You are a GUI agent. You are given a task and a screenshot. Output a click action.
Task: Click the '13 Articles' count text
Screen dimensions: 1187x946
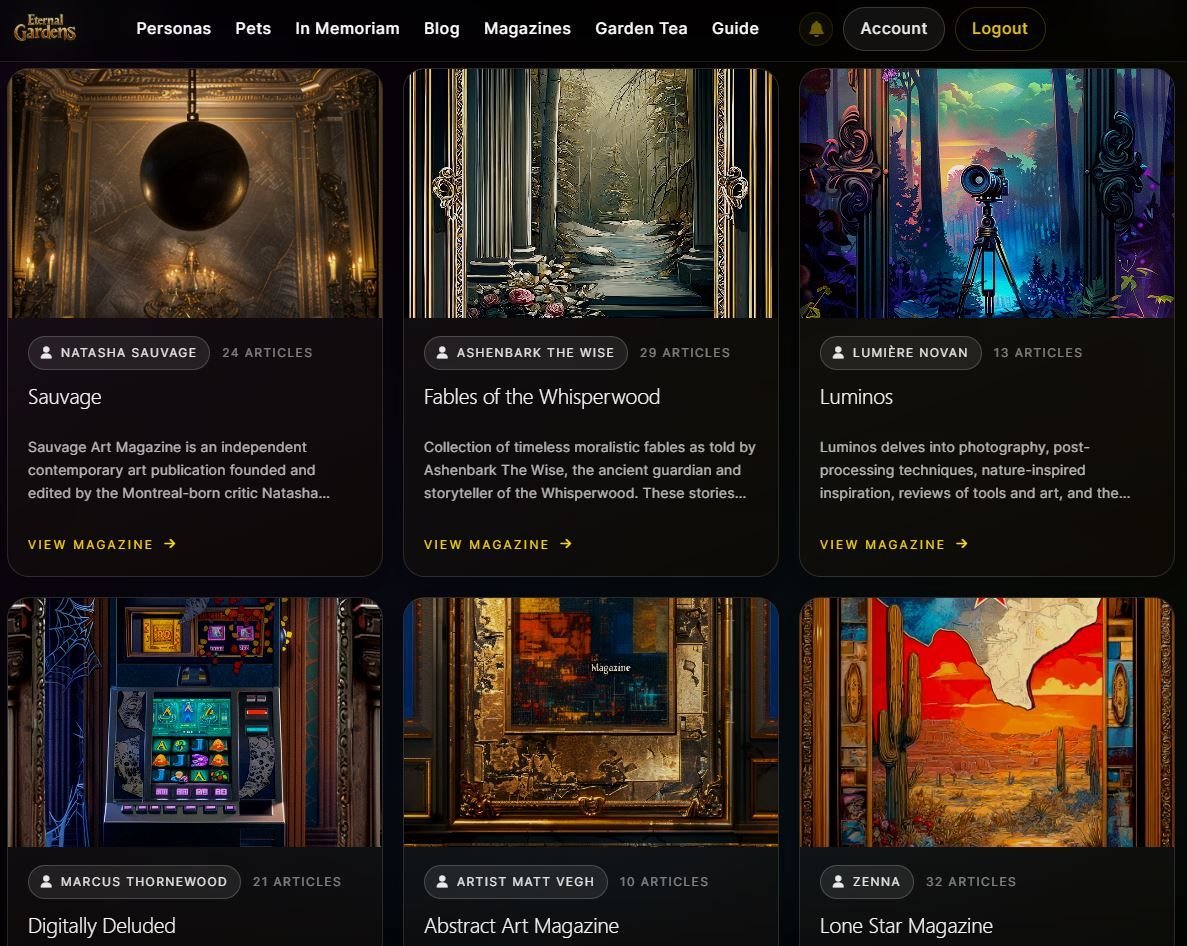point(1038,353)
